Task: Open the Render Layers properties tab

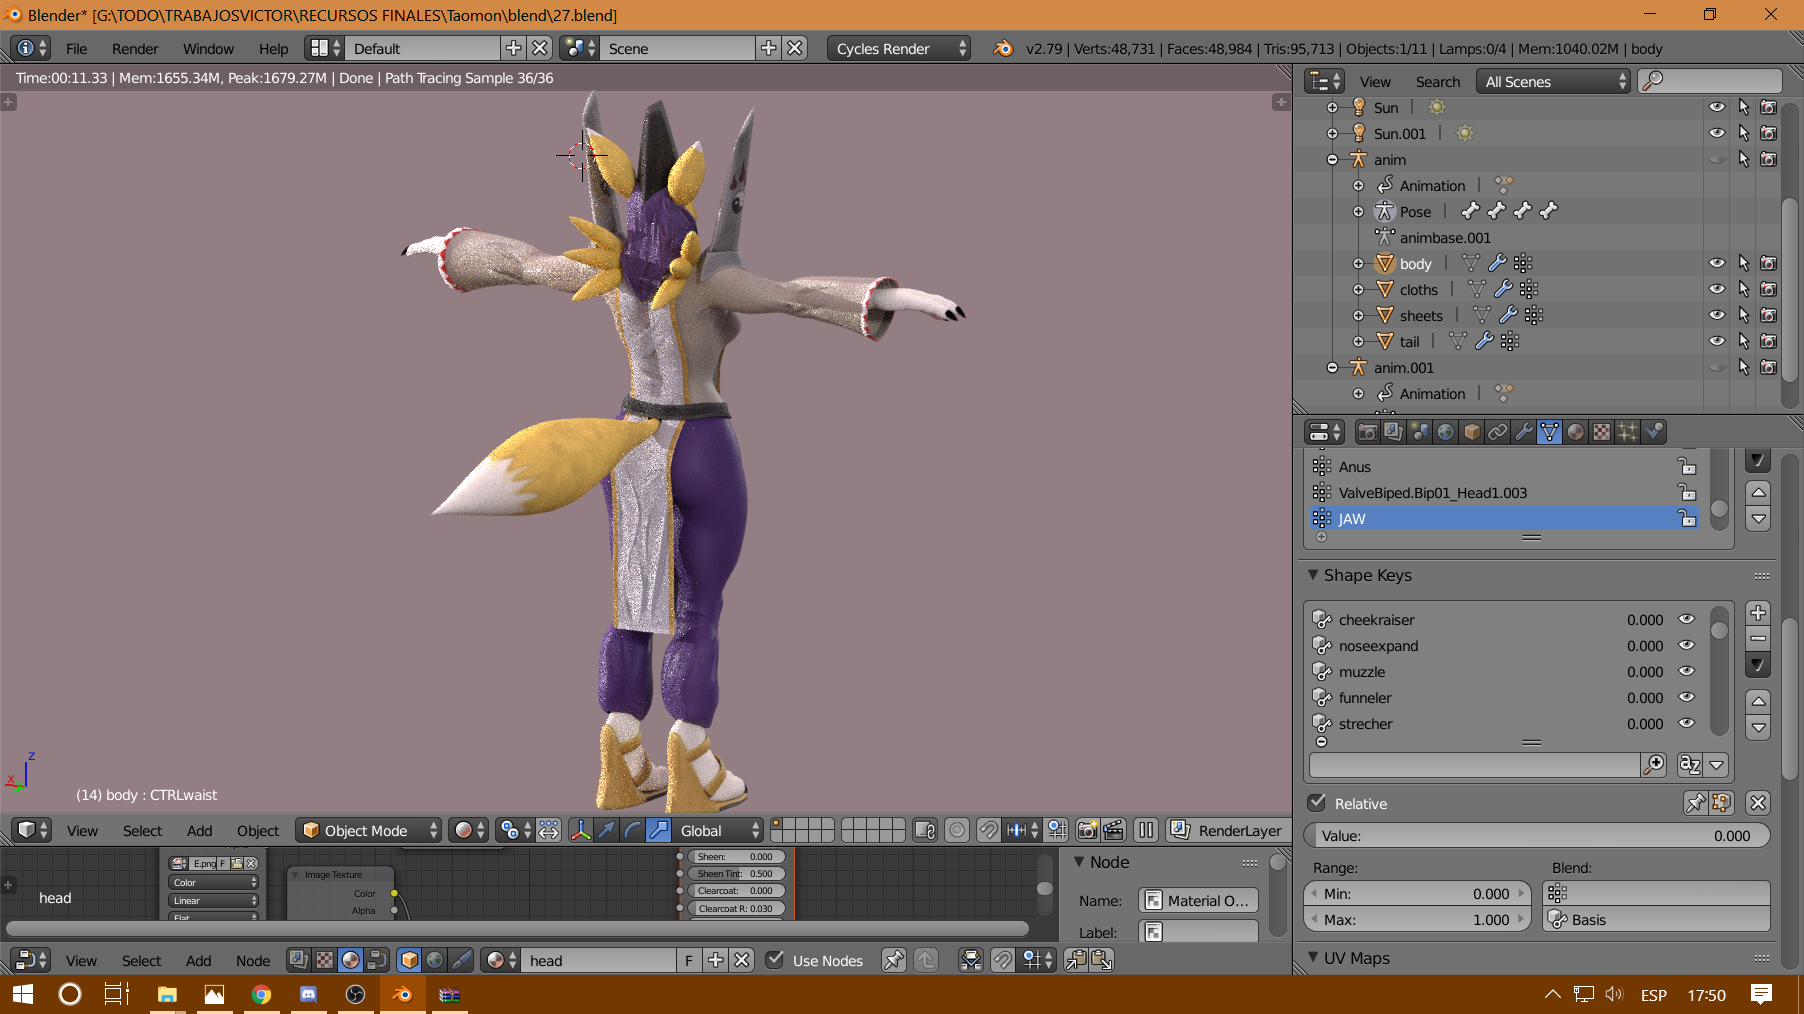Action: point(1393,432)
